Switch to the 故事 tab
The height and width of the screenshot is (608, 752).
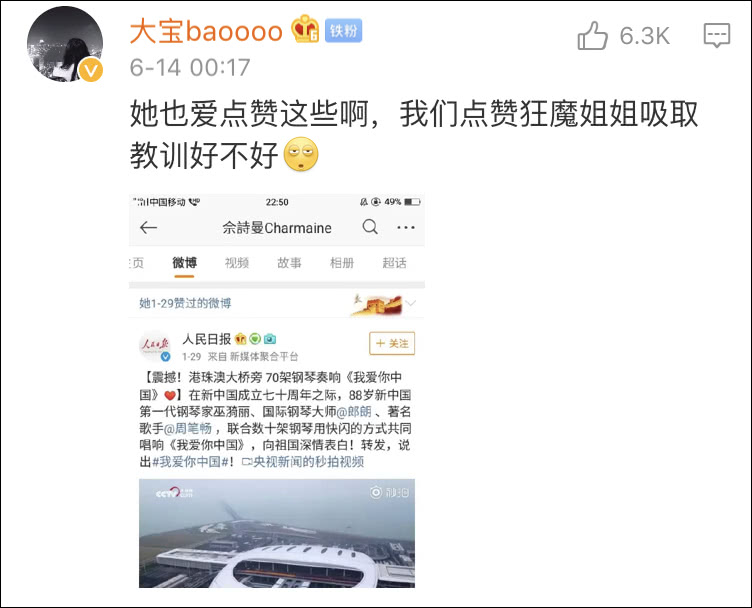[289, 263]
